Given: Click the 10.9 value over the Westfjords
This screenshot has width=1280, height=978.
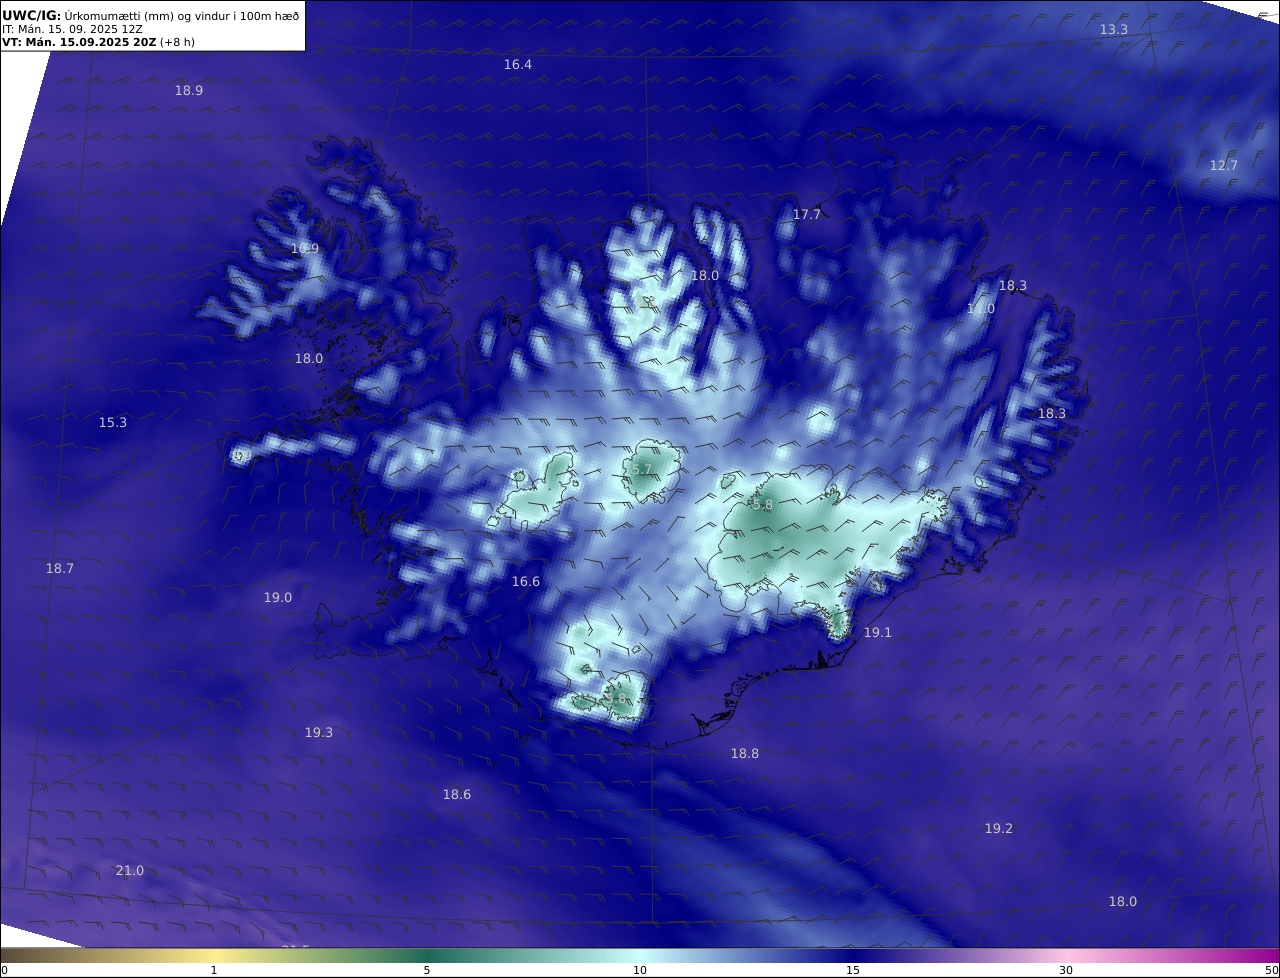Looking at the screenshot, I should click(x=305, y=248).
